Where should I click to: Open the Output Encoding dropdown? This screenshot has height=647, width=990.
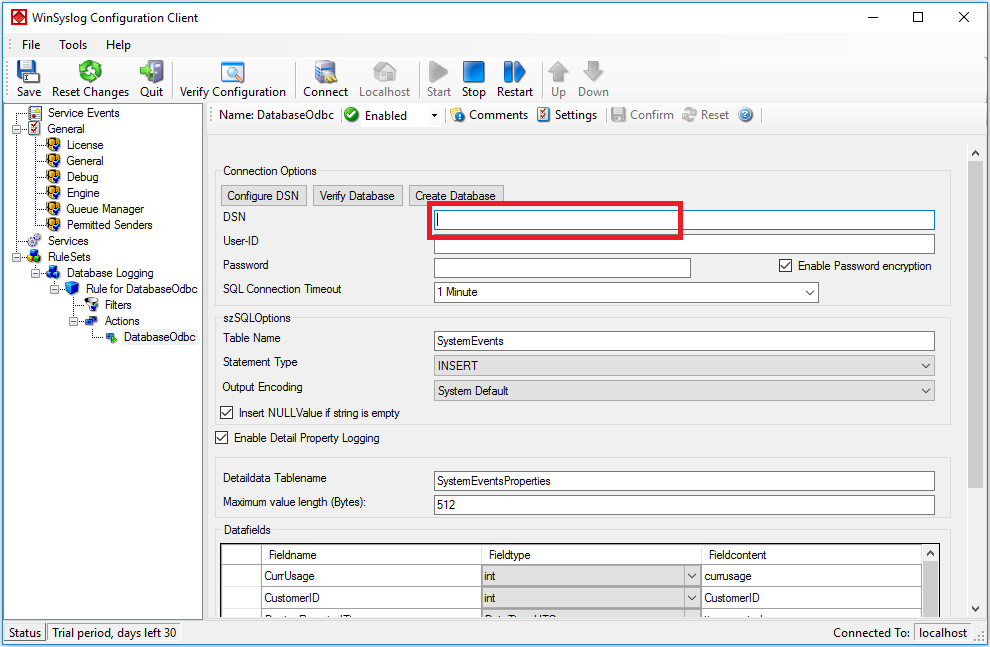tap(925, 391)
